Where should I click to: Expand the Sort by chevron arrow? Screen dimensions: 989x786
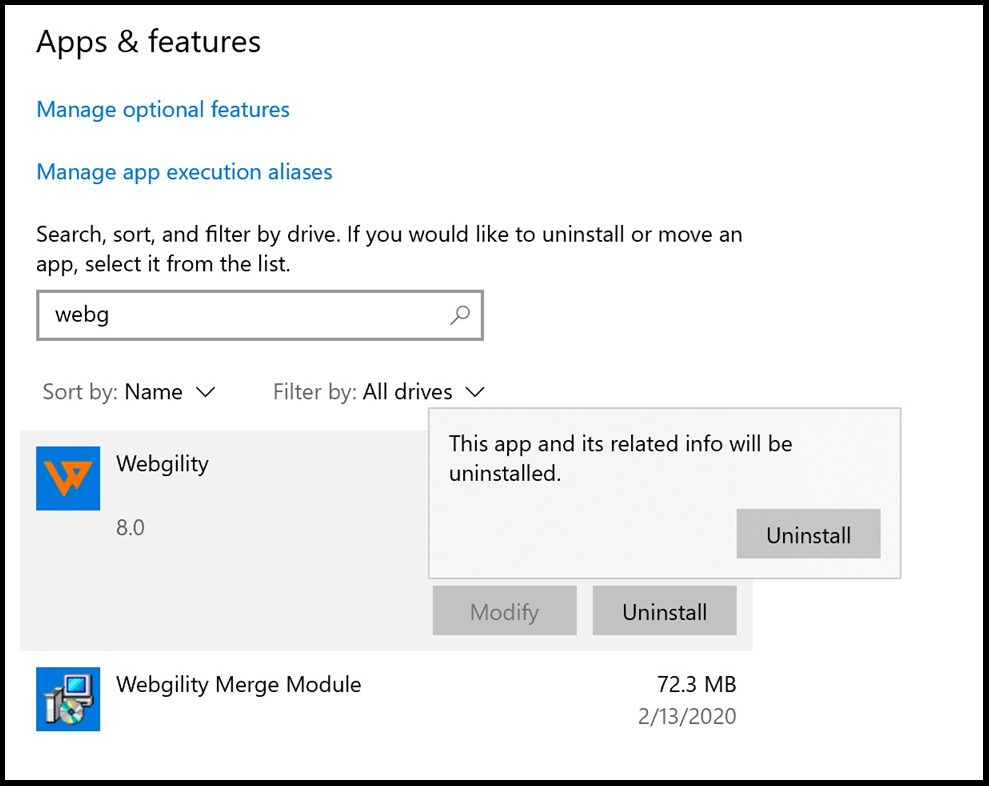pyautogui.click(x=205, y=392)
